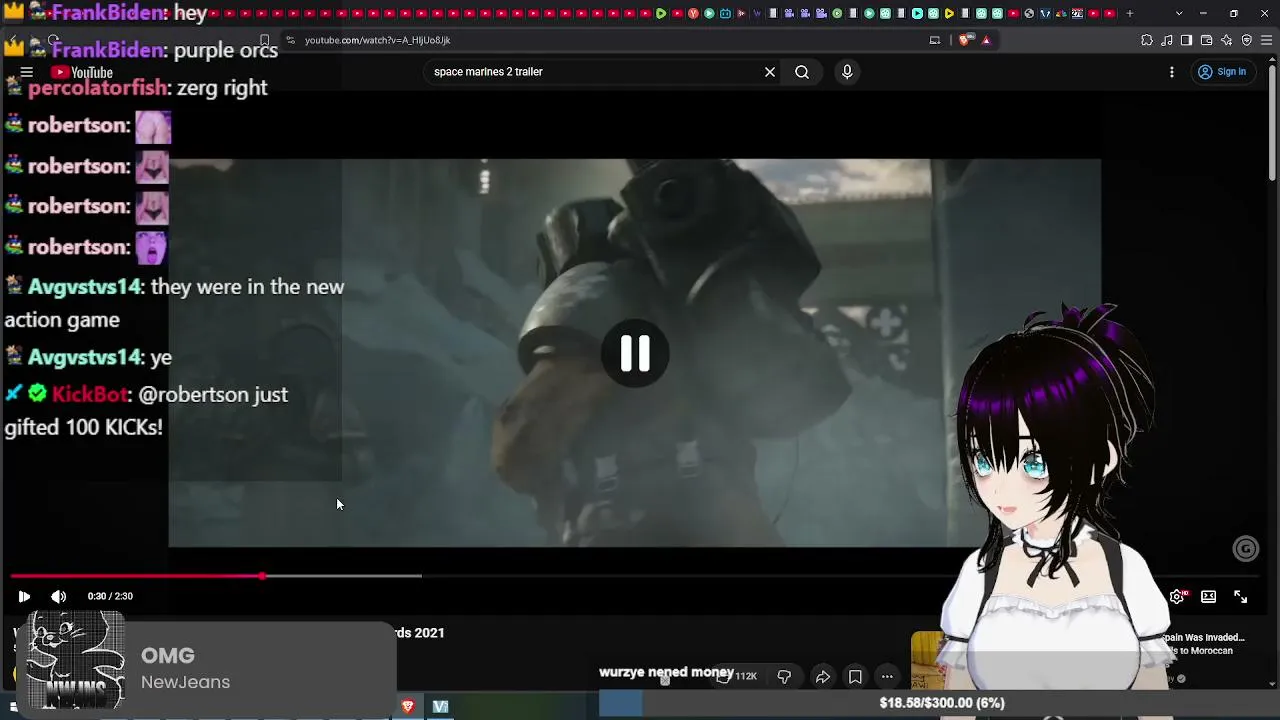Toggle the browser sidebar panel
This screenshot has width=1280, height=720.
1186,40
